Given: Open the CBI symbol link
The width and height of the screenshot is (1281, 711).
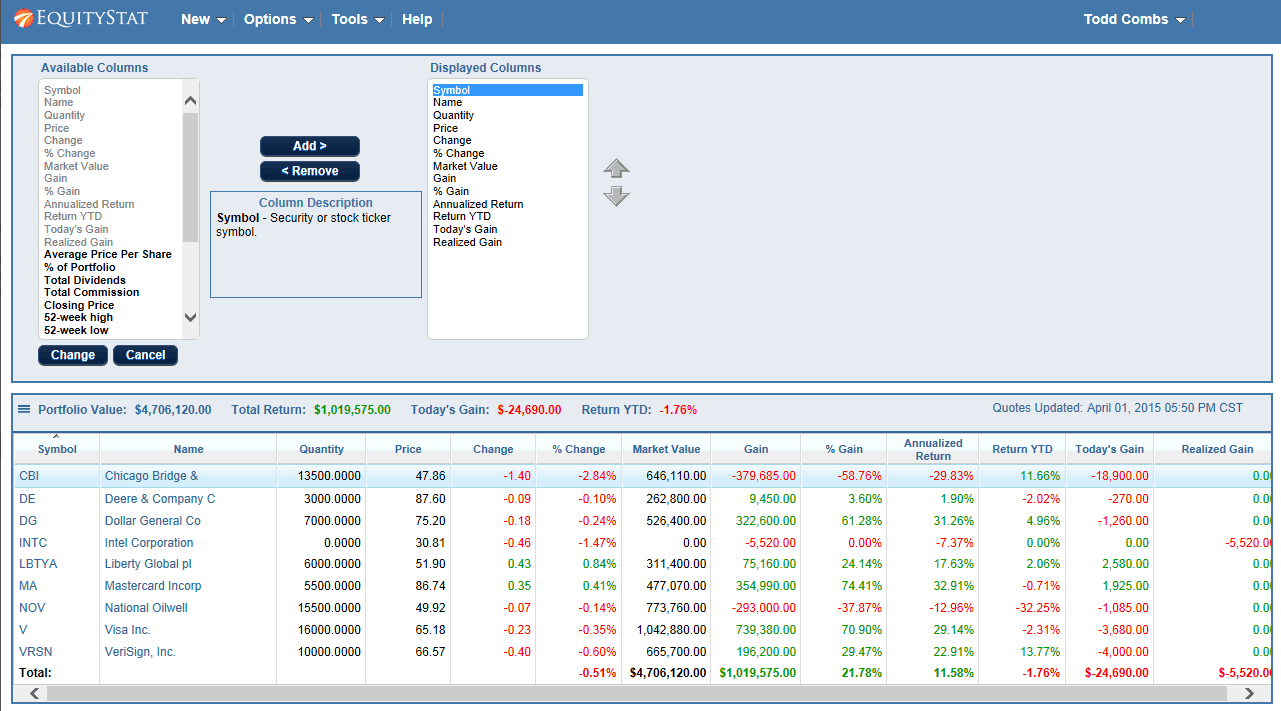Looking at the screenshot, I should [x=29, y=476].
